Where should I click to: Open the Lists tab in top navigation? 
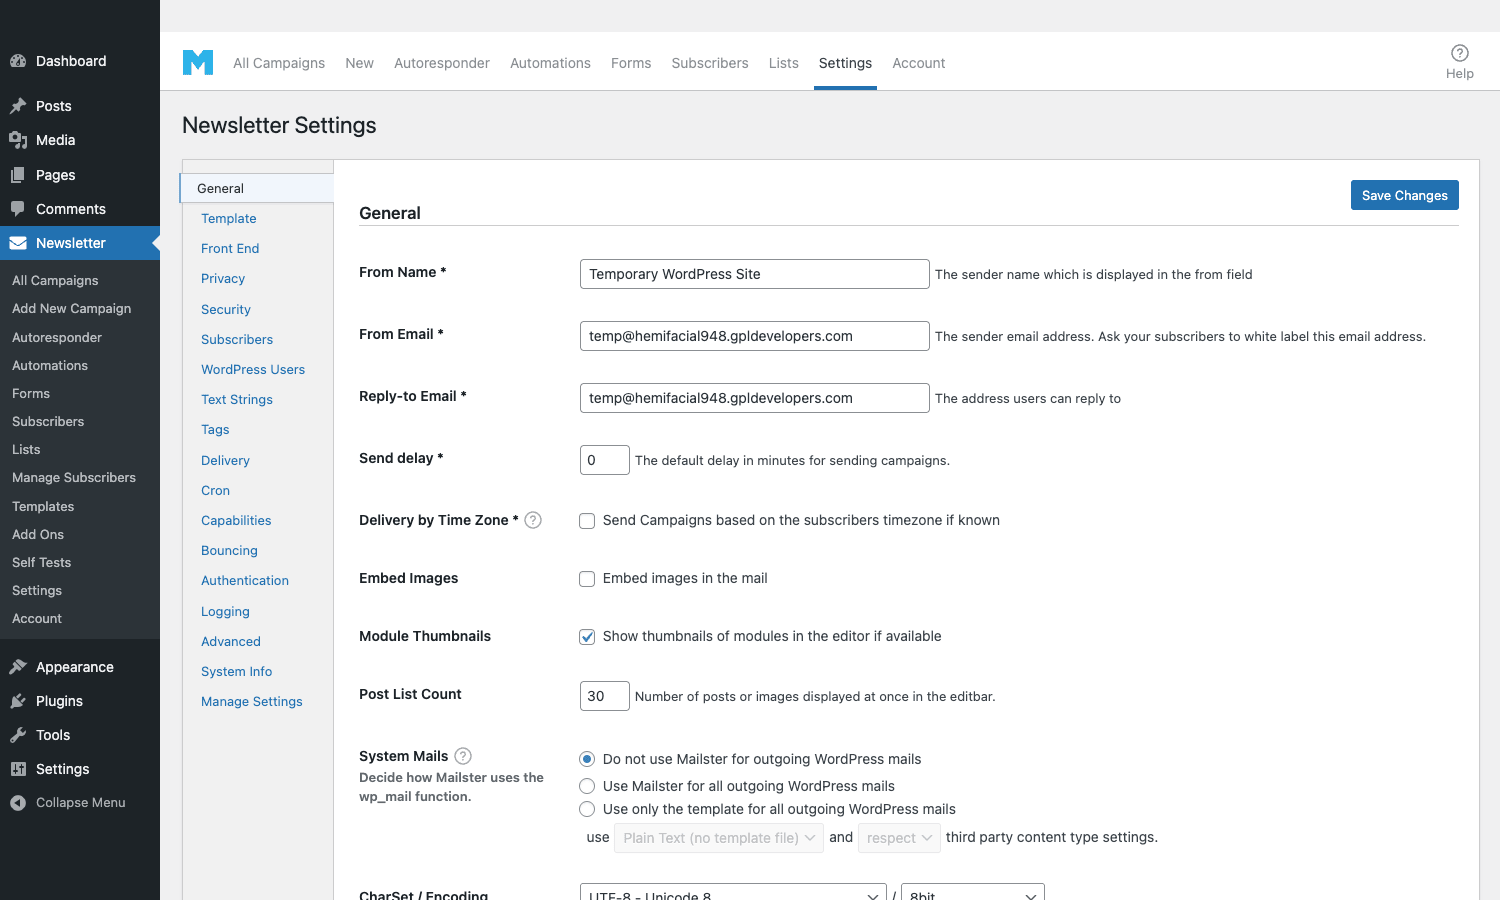click(784, 63)
